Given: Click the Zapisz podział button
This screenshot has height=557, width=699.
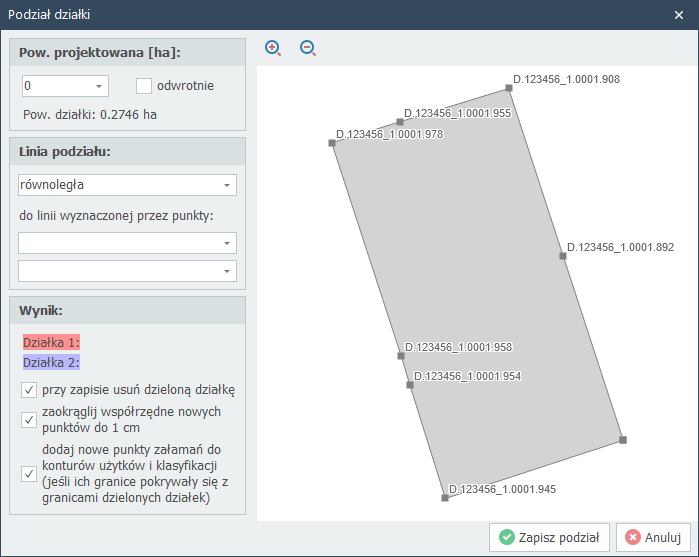Looking at the screenshot, I should [549, 537].
